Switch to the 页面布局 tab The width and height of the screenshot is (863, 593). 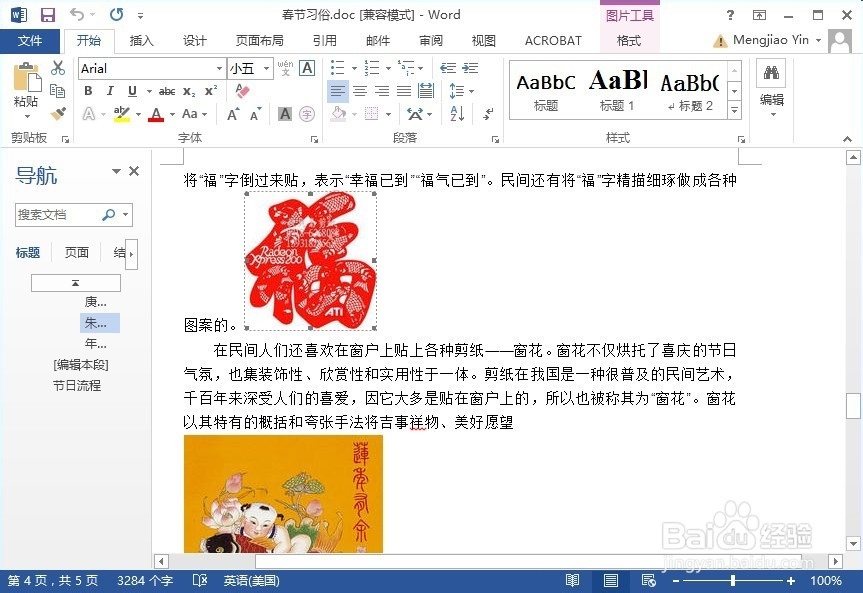(260, 41)
